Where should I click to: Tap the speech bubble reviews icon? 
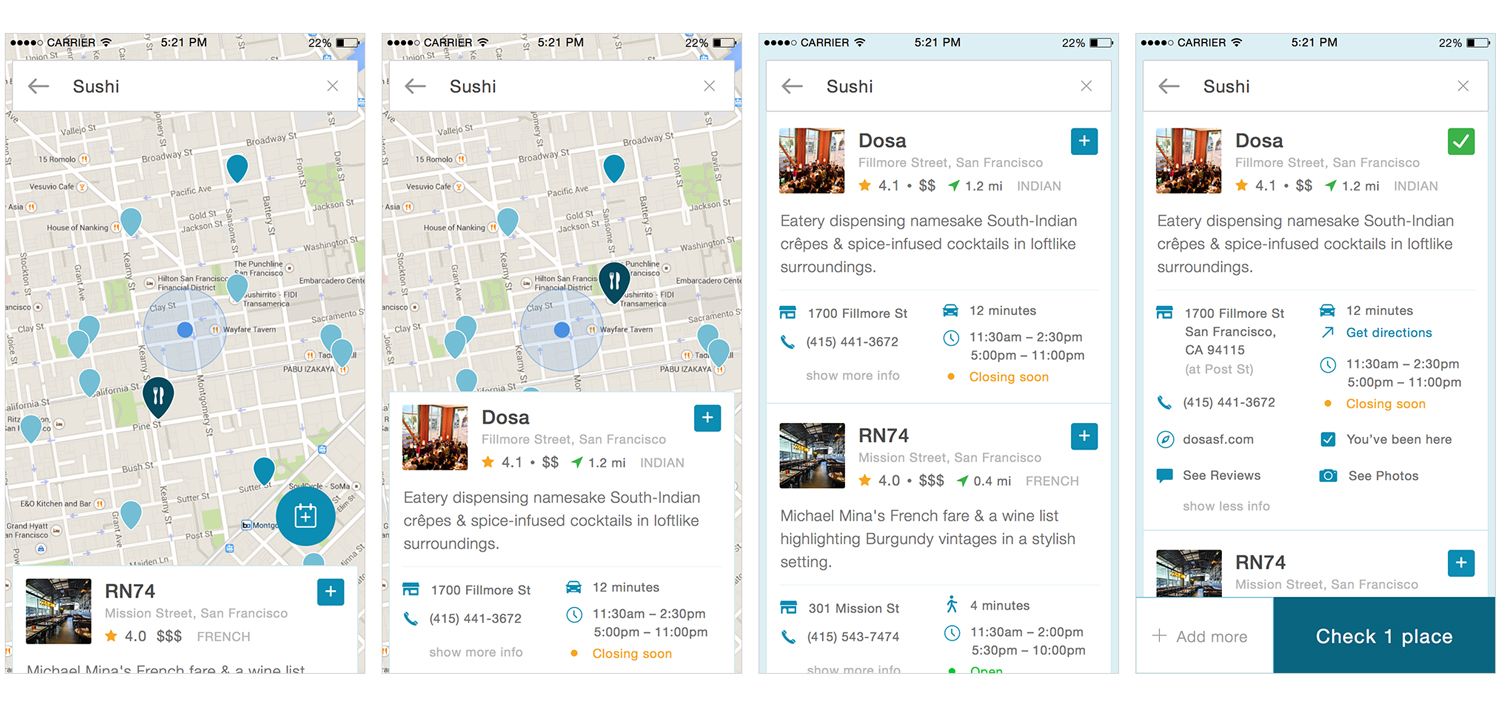(x=1165, y=476)
